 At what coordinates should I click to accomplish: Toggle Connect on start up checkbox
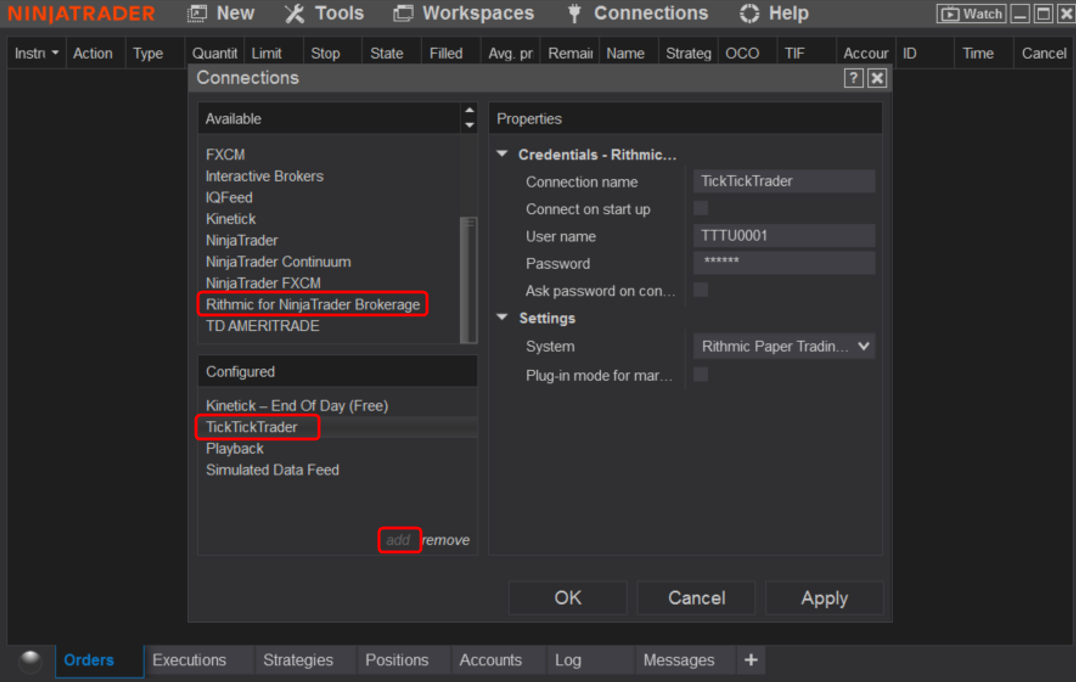click(701, 209)
